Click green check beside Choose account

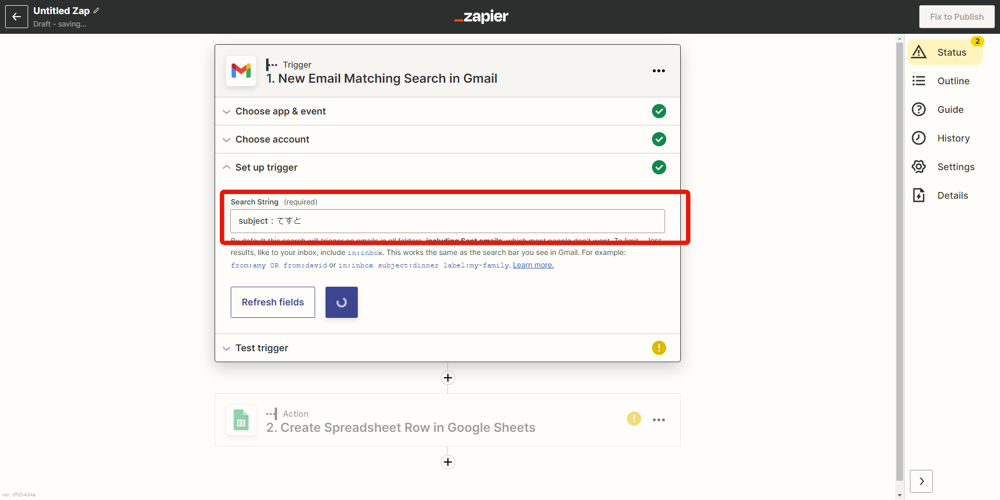659,139
